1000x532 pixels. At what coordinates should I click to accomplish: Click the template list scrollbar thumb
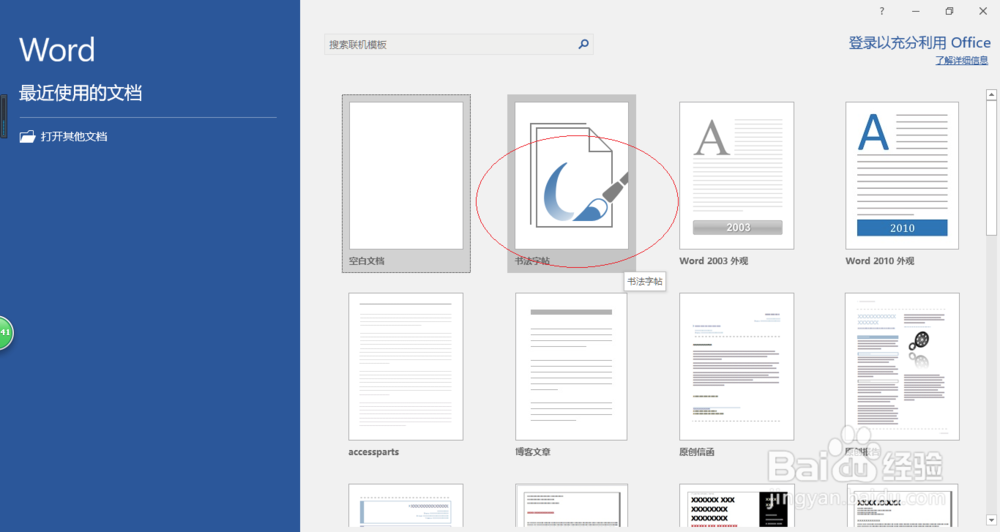991,168
